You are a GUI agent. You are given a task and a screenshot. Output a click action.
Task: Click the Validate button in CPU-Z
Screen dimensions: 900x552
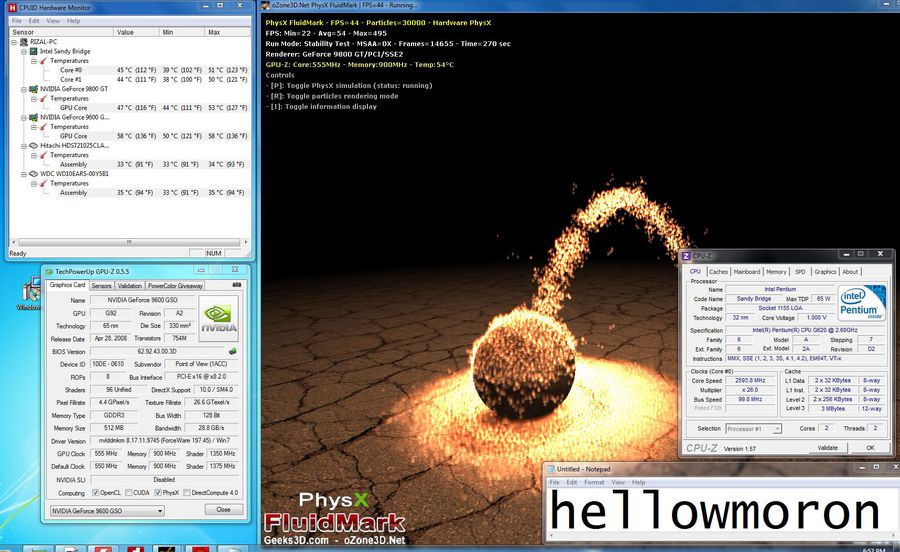click(828, 448)
